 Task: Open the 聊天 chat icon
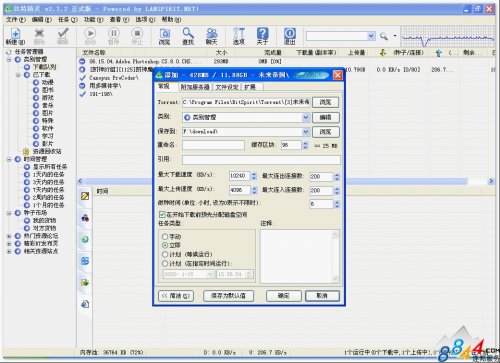pos(212,36)
